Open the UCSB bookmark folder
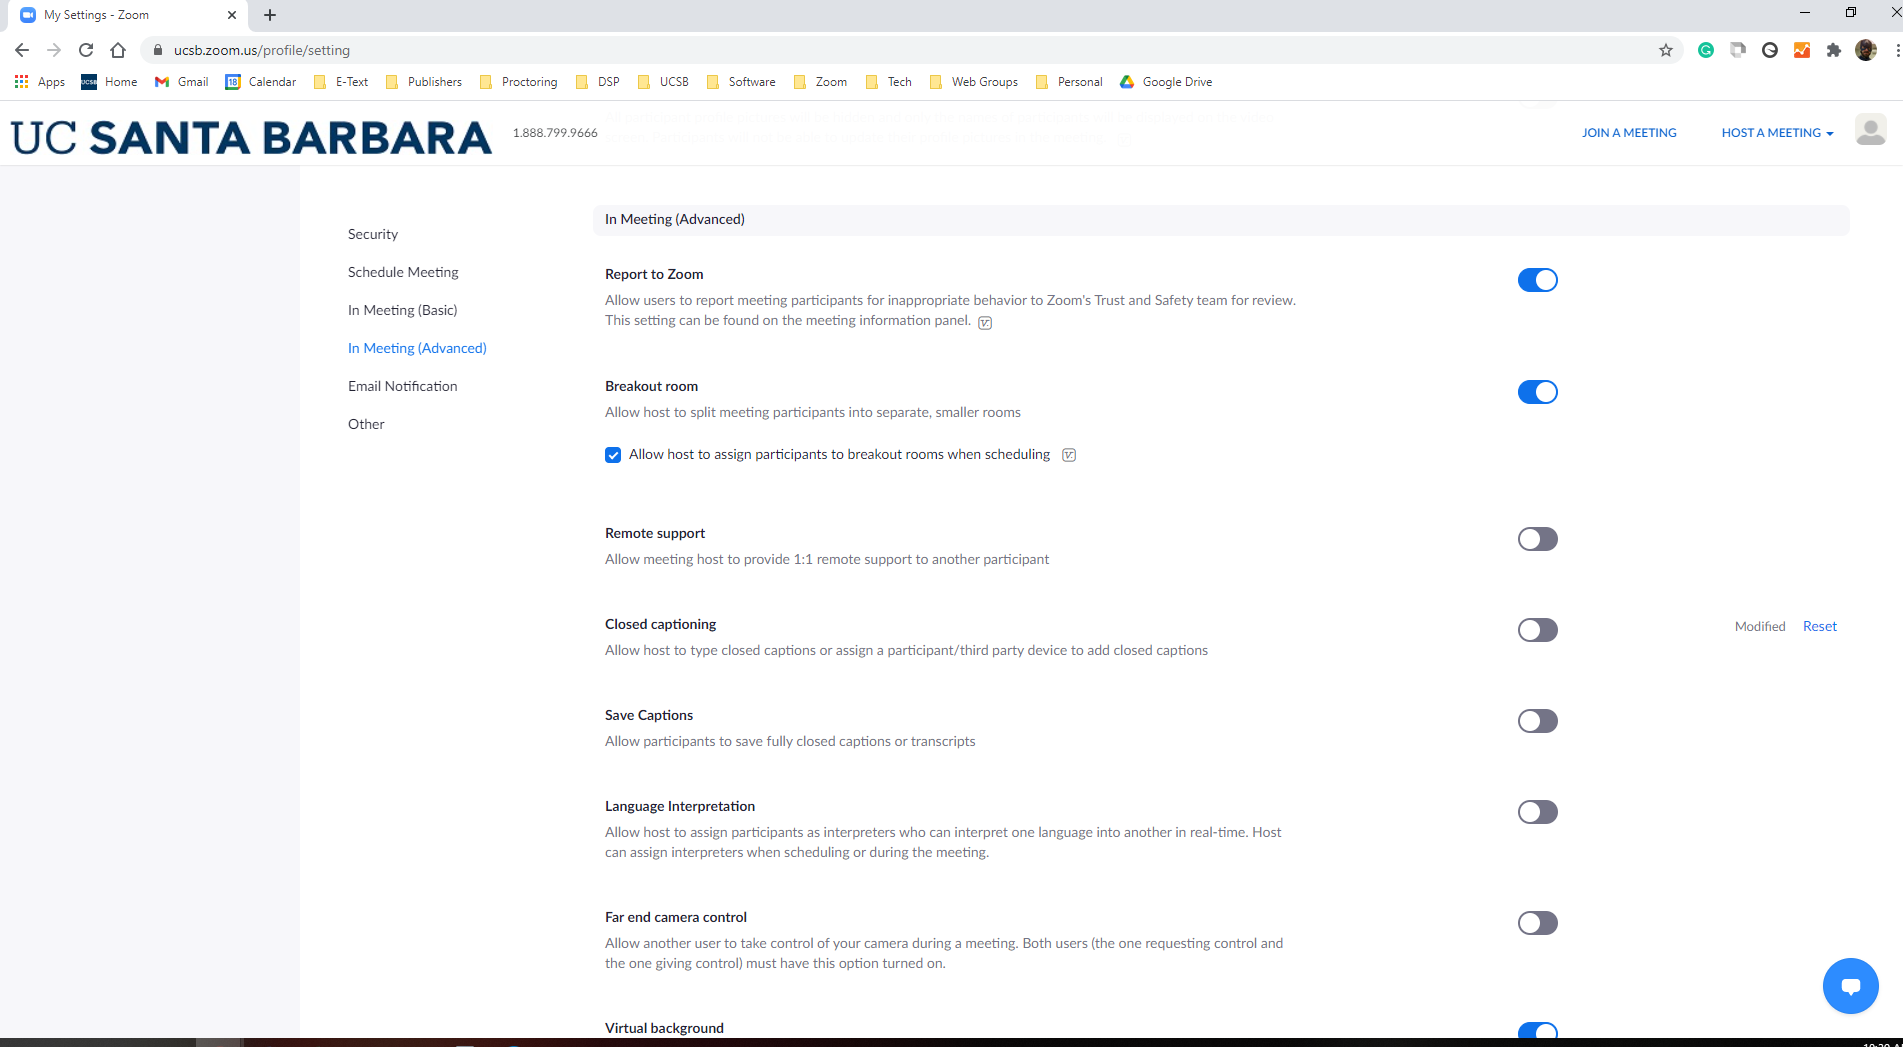Screen dimensions: 1903x1047 [x=663, y=82]
